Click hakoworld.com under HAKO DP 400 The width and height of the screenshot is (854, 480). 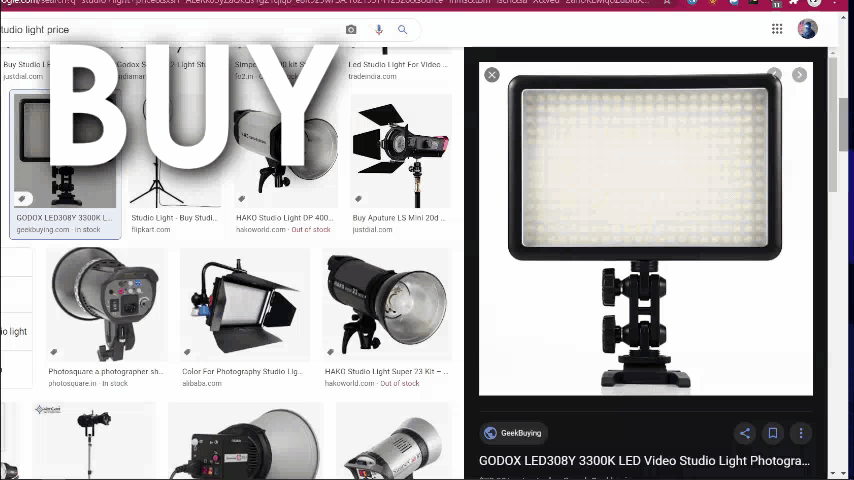pos(260,229)
